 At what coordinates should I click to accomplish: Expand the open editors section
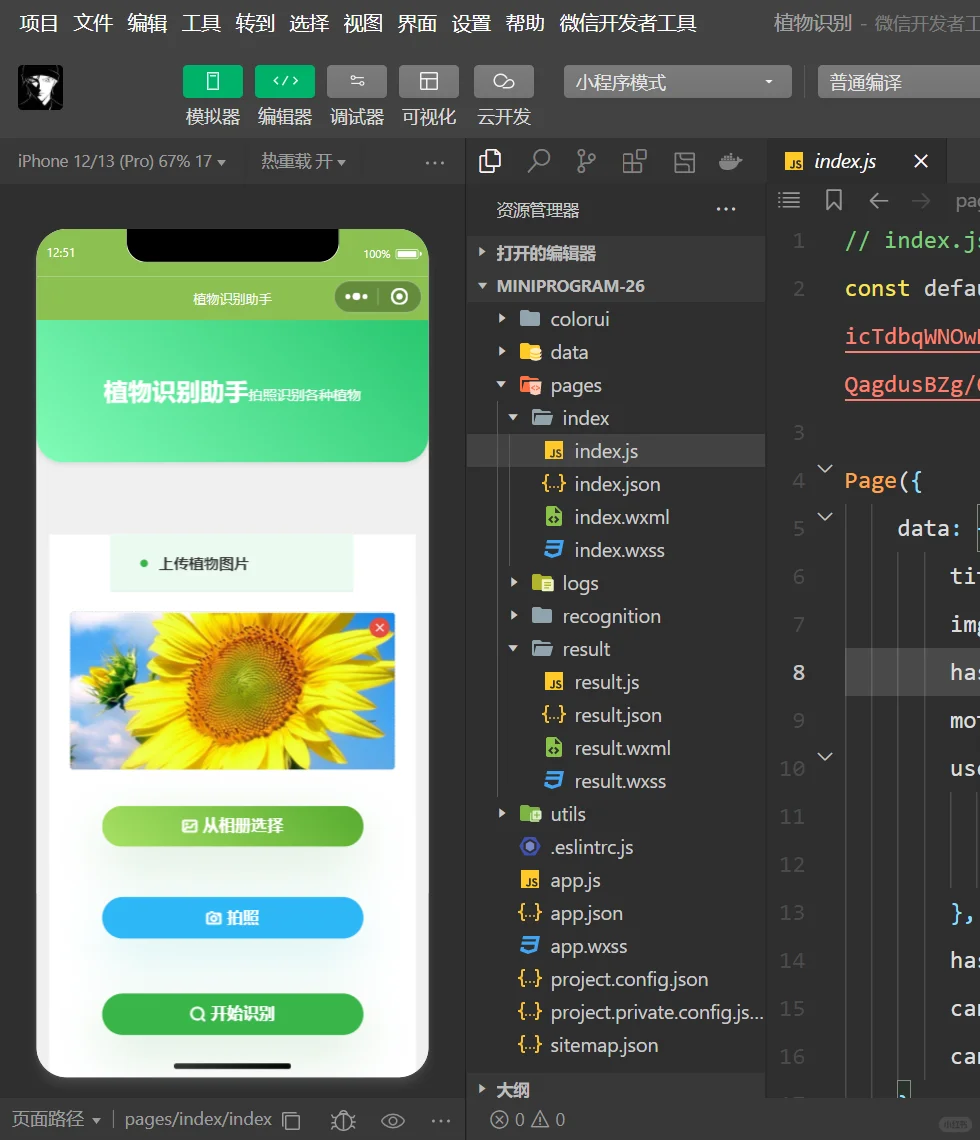tap(616, 253)
